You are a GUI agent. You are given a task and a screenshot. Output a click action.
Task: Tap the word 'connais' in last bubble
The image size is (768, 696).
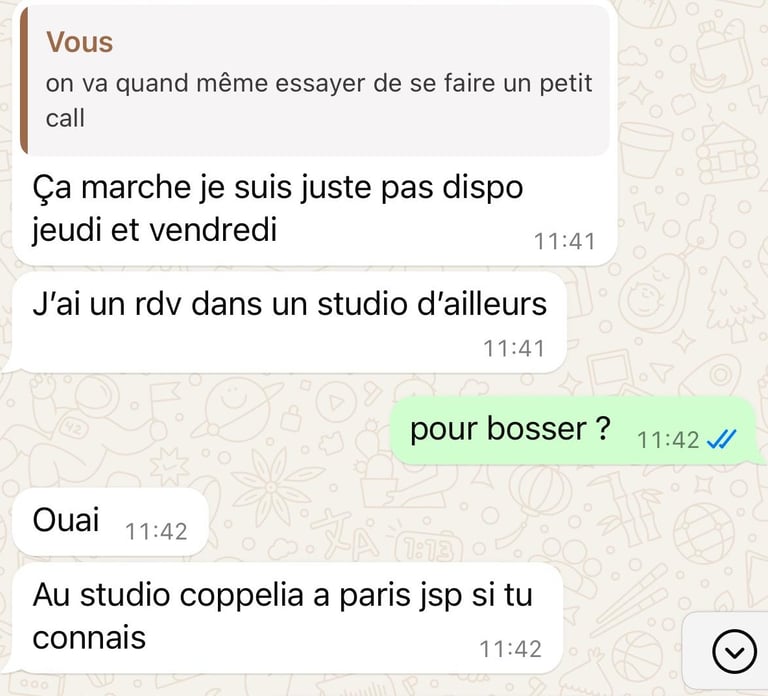(89, 638)
